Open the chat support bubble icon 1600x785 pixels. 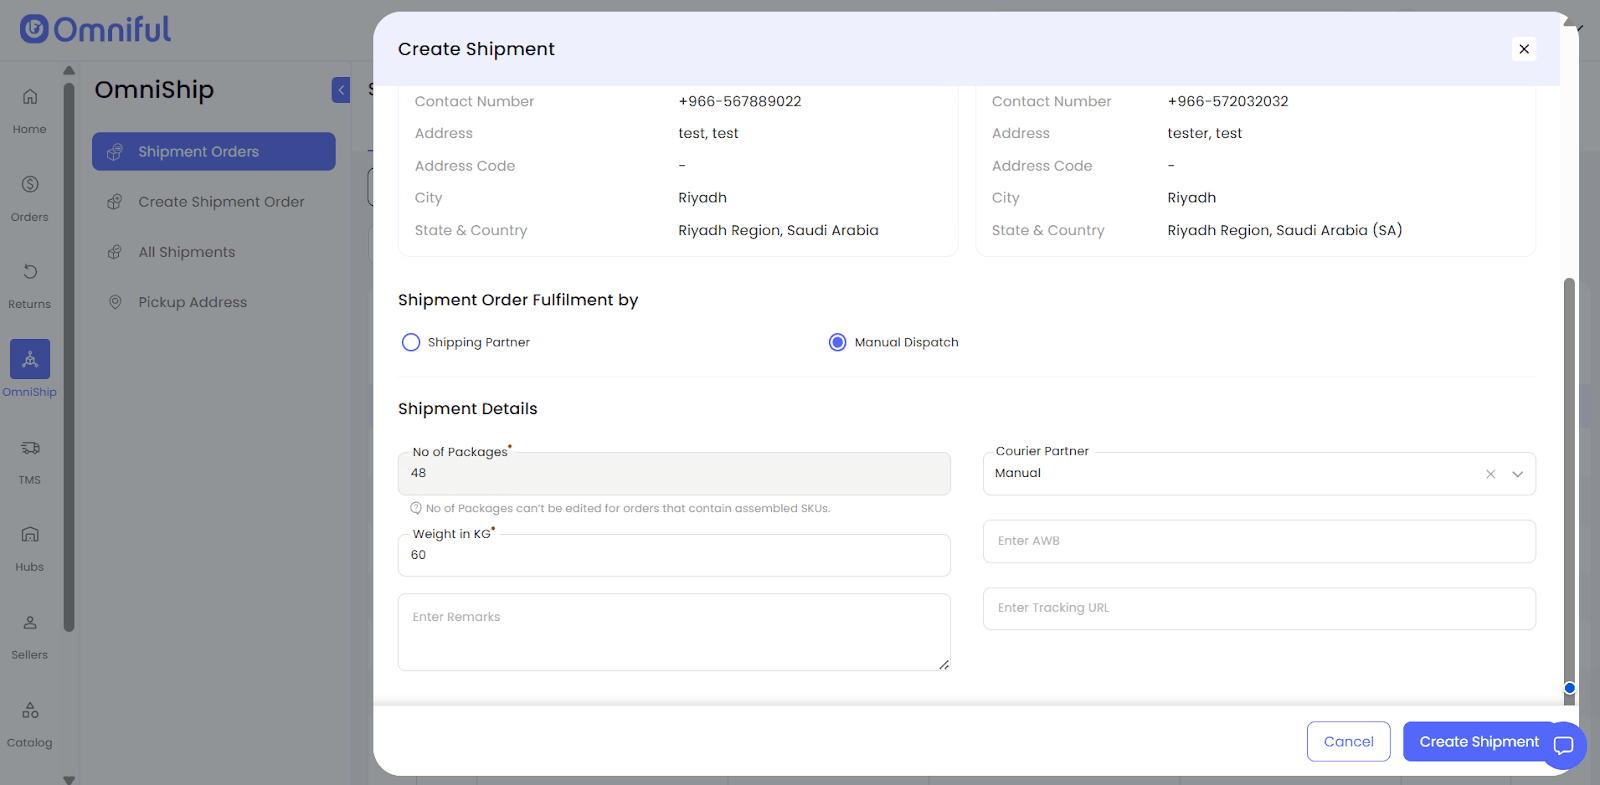coord(1564,745)
